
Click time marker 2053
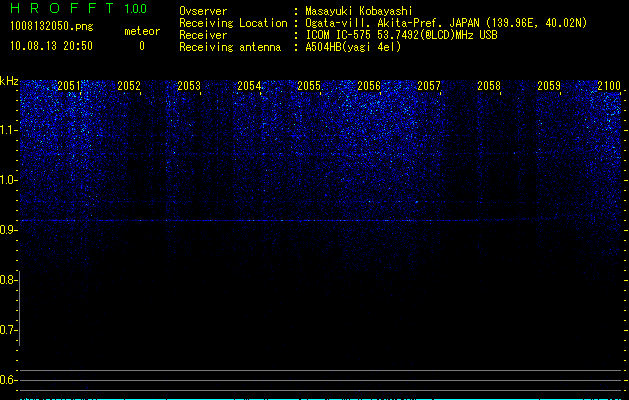pyautogui.click(x=189, y=86)
